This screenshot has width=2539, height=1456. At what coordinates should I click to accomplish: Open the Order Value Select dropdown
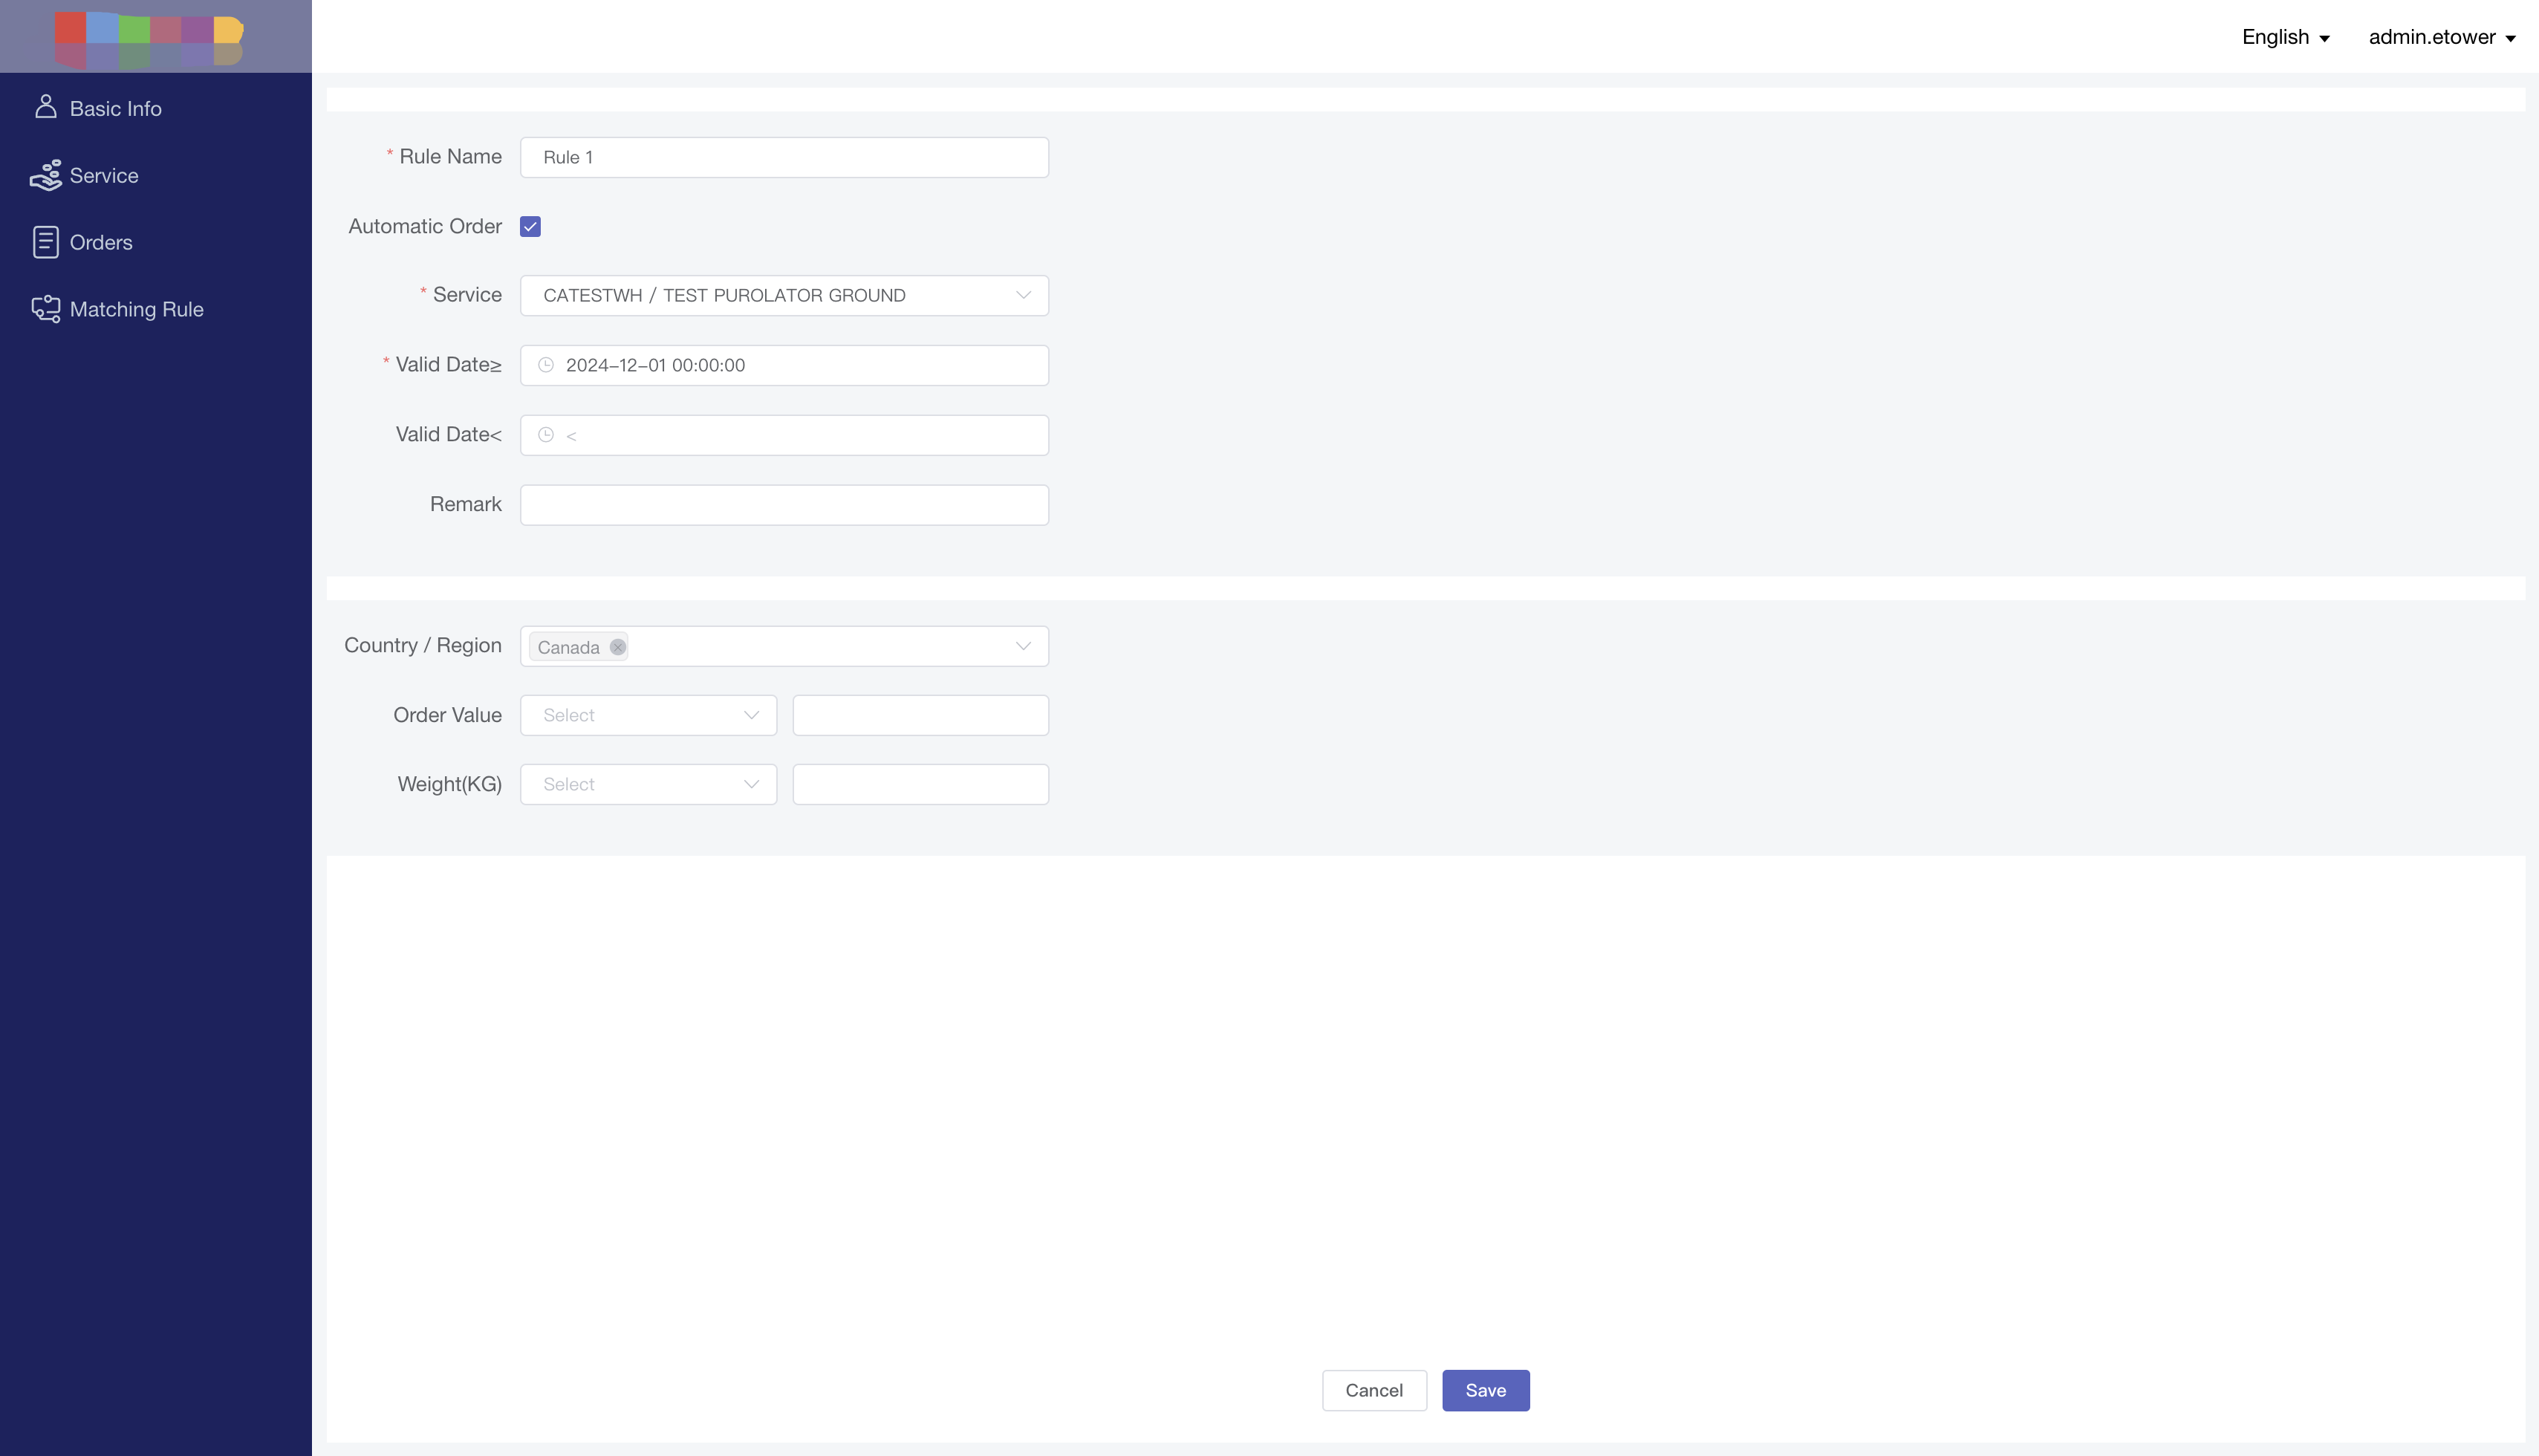coord(648,715)
